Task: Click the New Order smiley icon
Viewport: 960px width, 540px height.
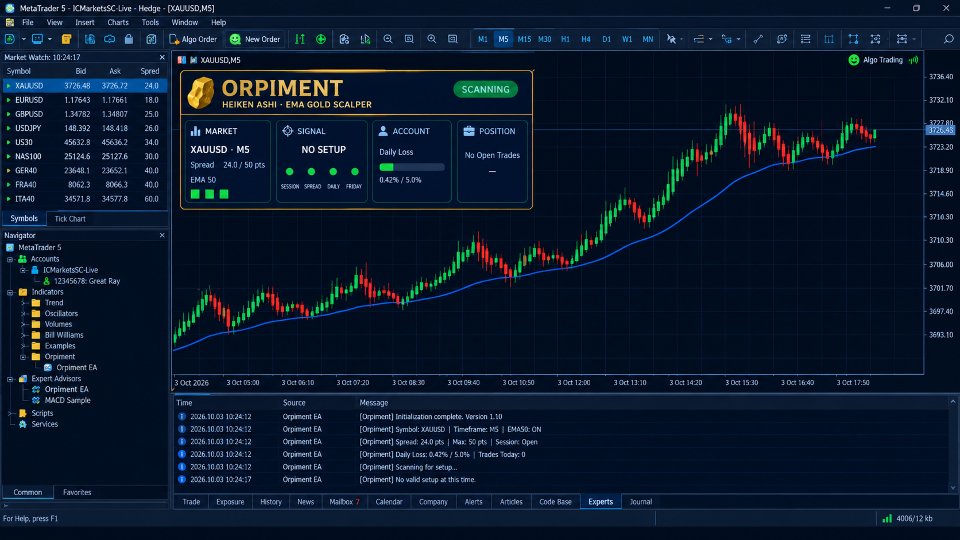Action: click(235, 39)
